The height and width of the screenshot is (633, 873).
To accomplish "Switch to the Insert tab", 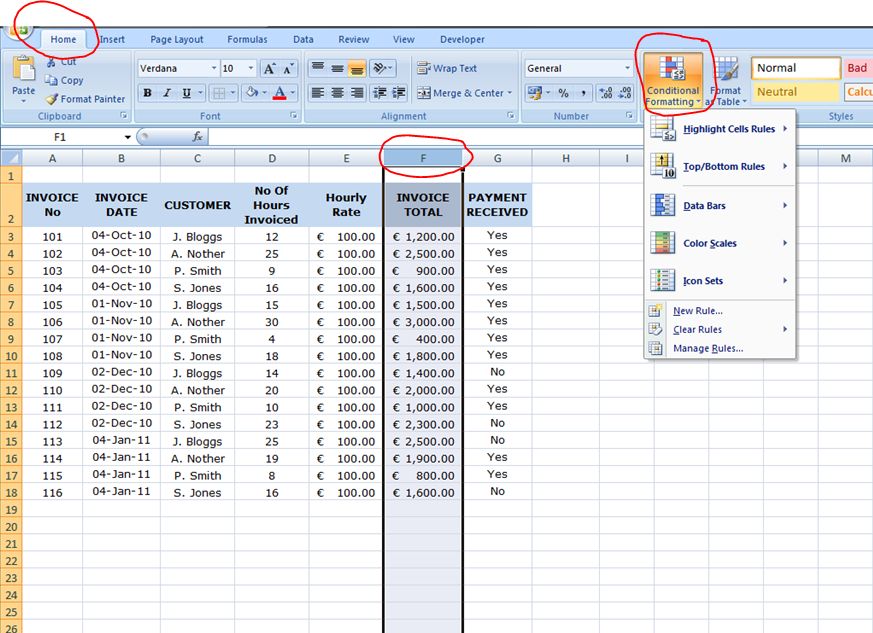I will point(112,40).
